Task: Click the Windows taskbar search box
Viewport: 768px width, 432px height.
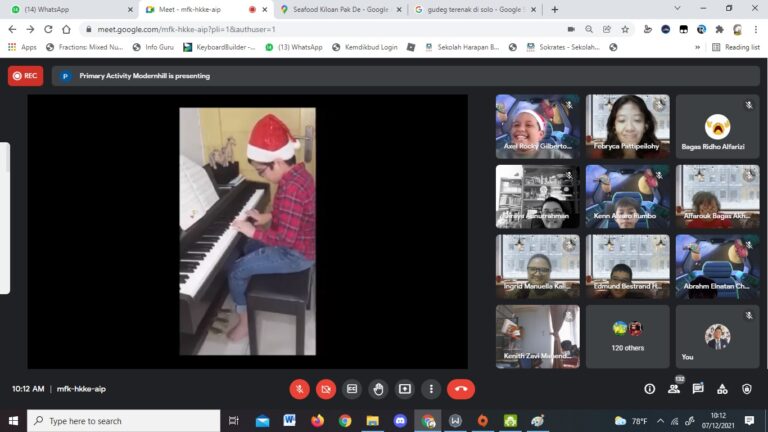Action: tap(123, 421)
